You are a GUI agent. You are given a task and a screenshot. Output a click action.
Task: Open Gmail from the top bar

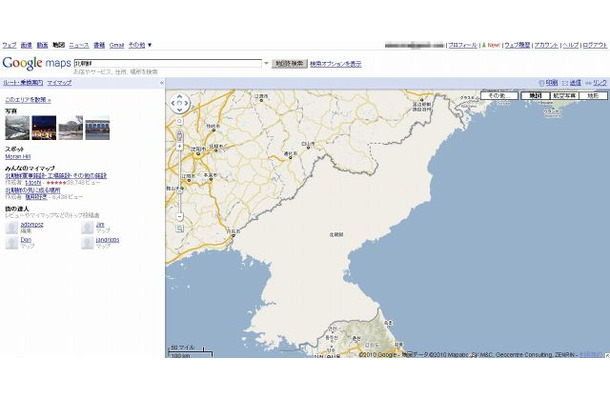click(x=117, y=45)
